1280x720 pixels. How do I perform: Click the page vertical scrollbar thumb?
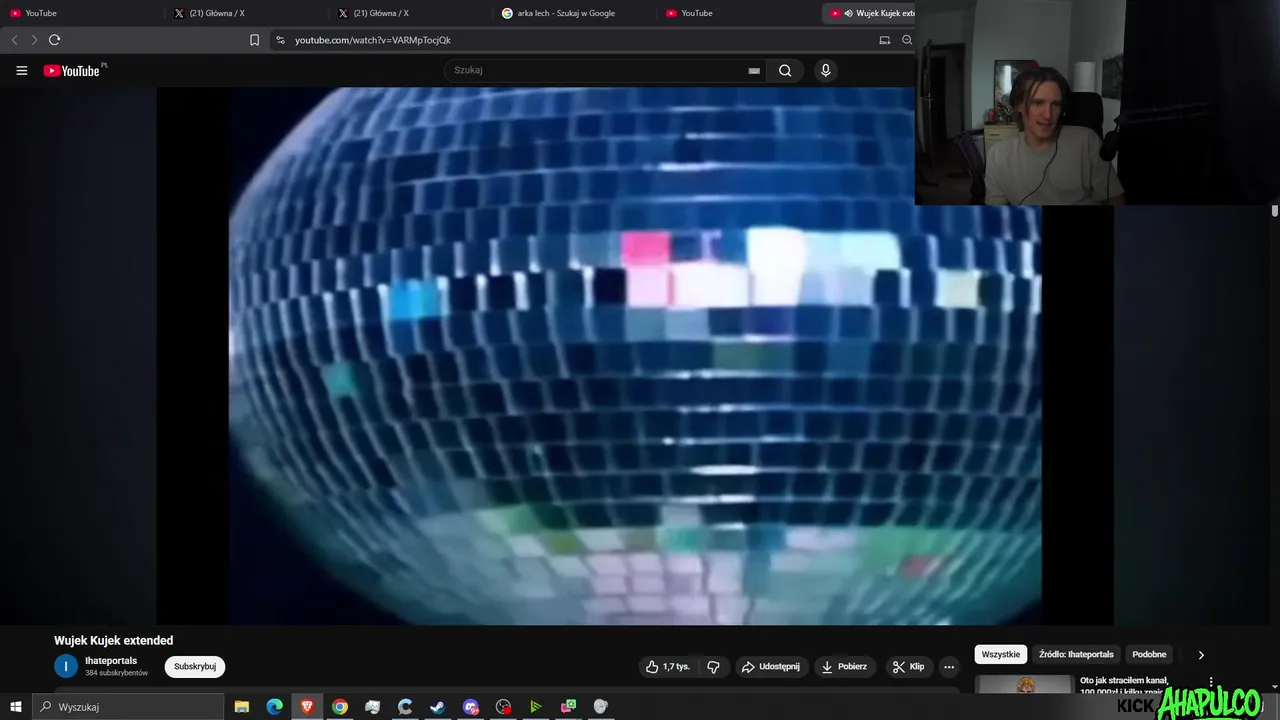[1275, 211]
